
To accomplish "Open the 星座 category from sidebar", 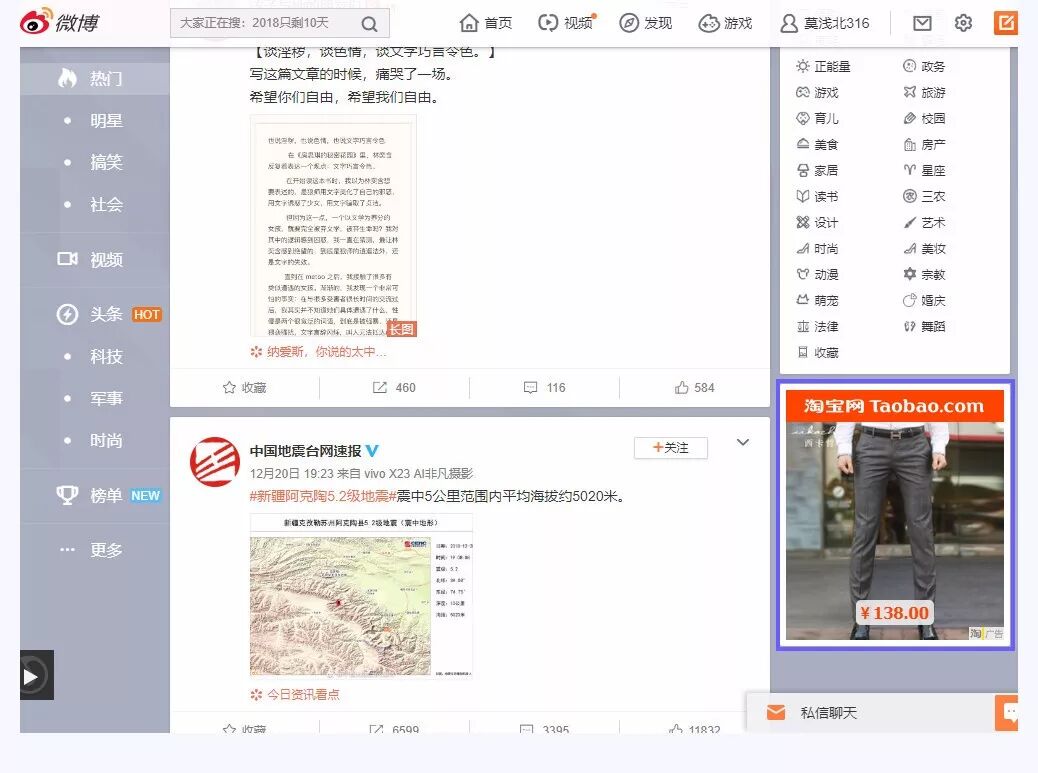I will click(x=928, y=170).
